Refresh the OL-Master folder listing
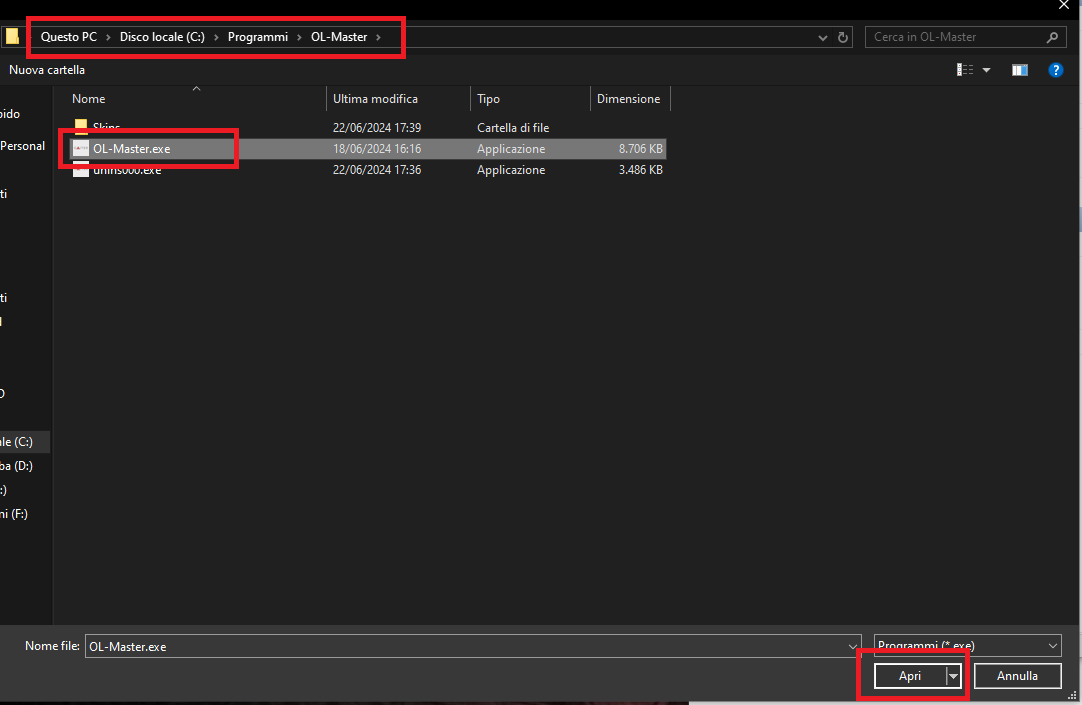This screenshot has width=1082, height=705. [x=843, y=38]
